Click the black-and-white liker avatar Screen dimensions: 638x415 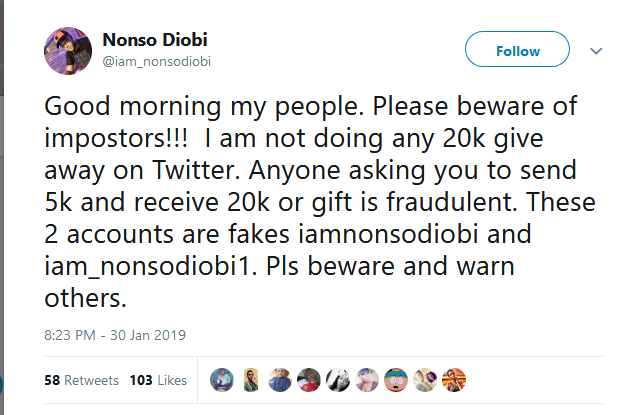click(x=338, y=380)
